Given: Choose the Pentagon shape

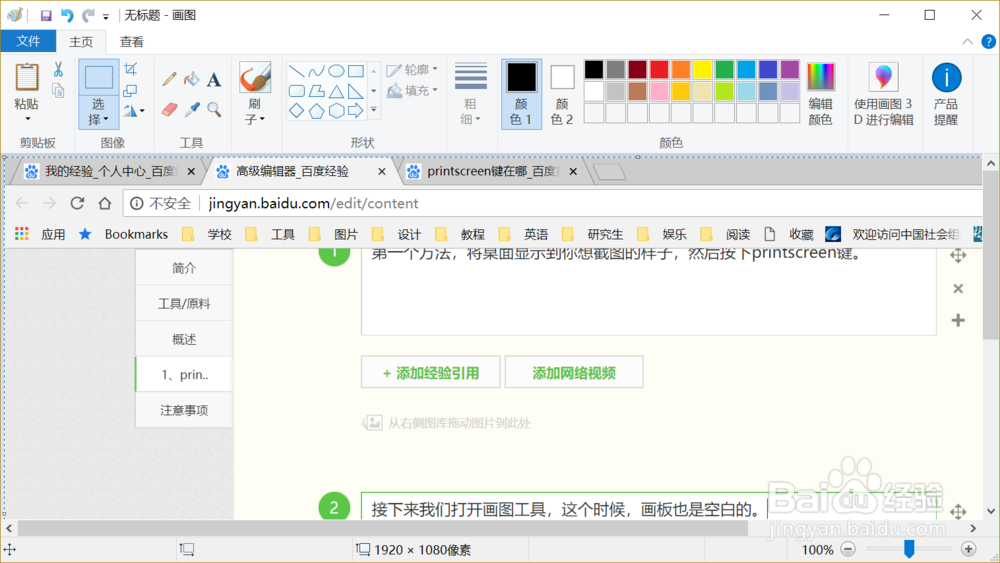Looking at the screenshot, I should pos(316,111).
